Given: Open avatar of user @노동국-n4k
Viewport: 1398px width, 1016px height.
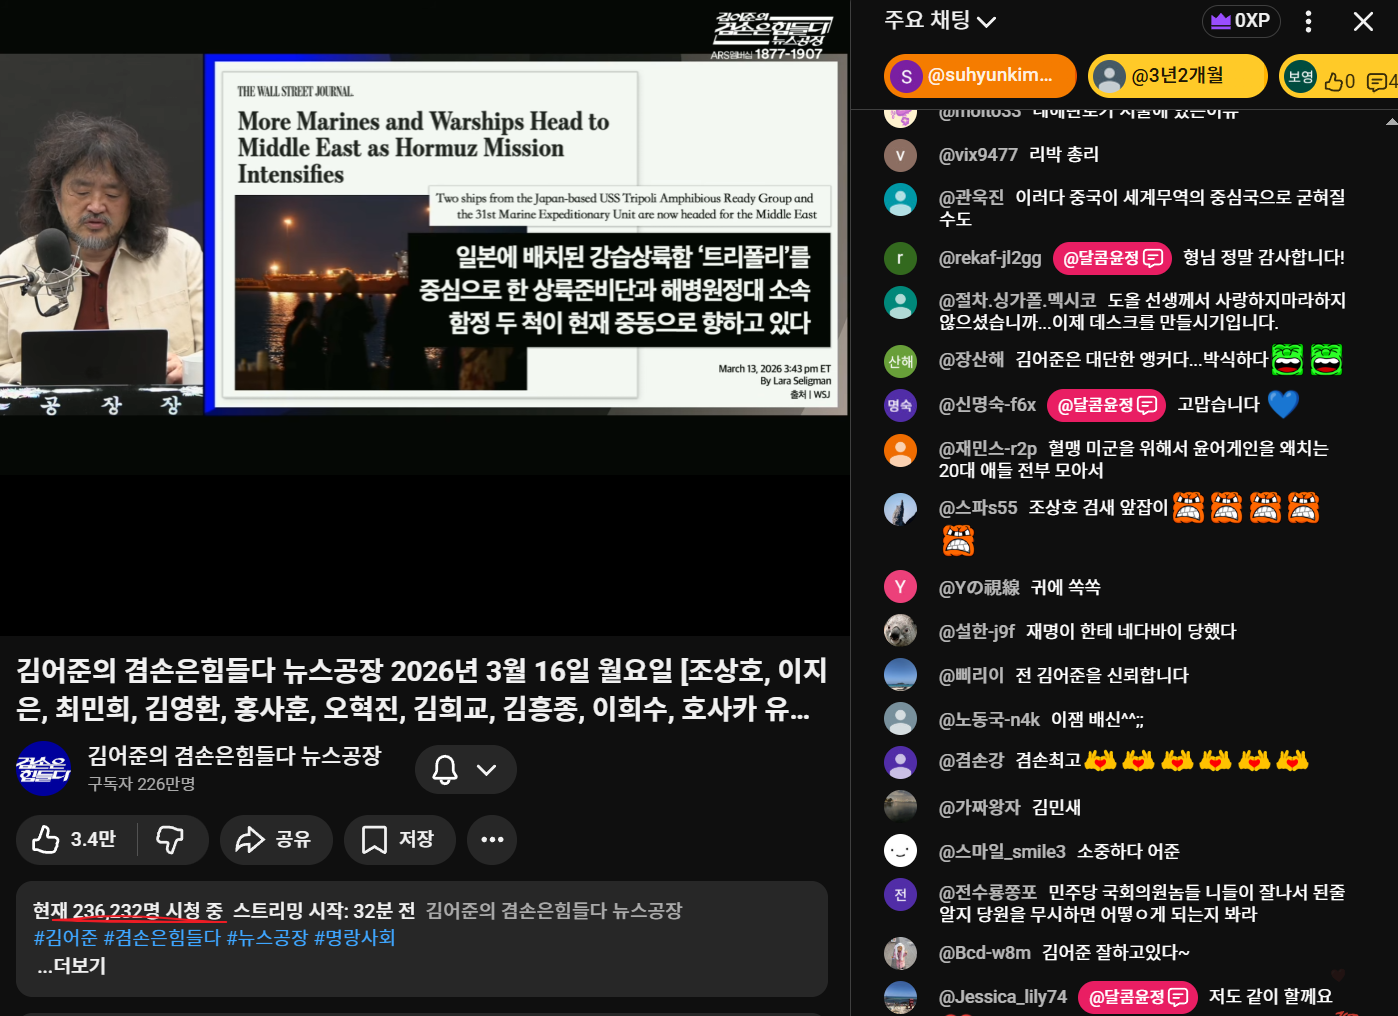Looking at the screenshot, I should (900, 719).
